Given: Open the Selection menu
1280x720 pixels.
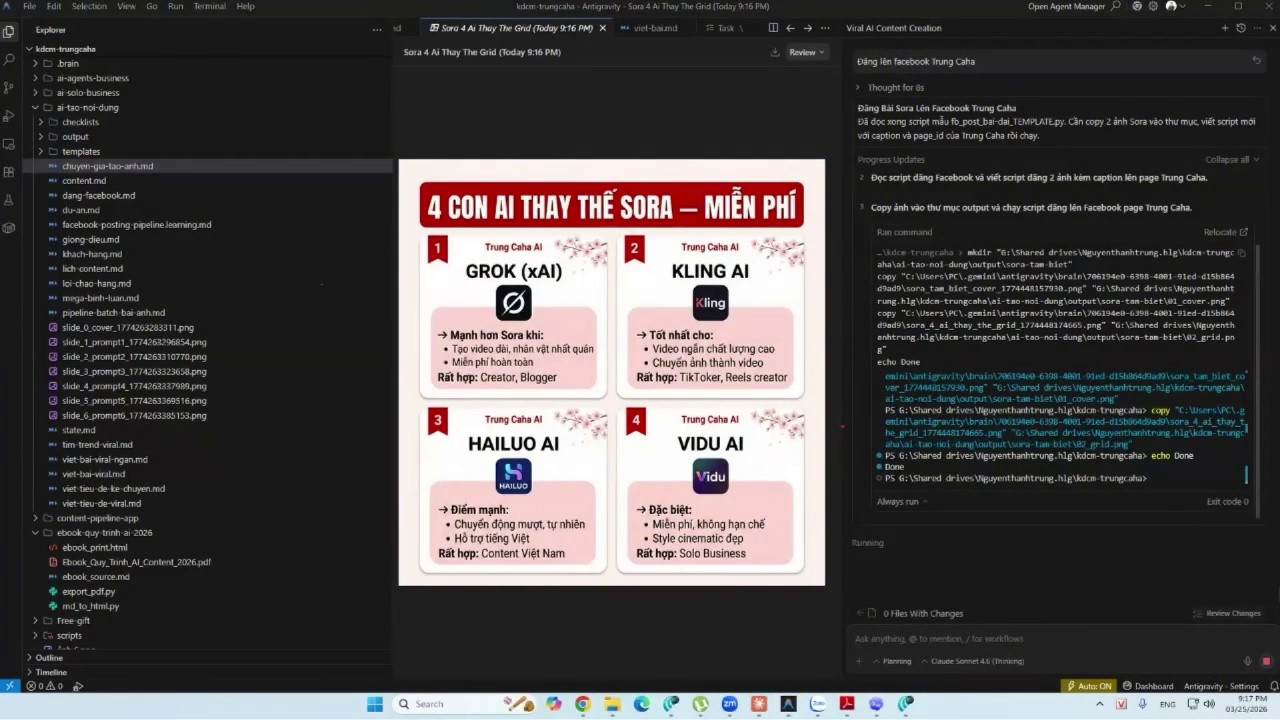Looking at the screenshot, I should (89, 6).
